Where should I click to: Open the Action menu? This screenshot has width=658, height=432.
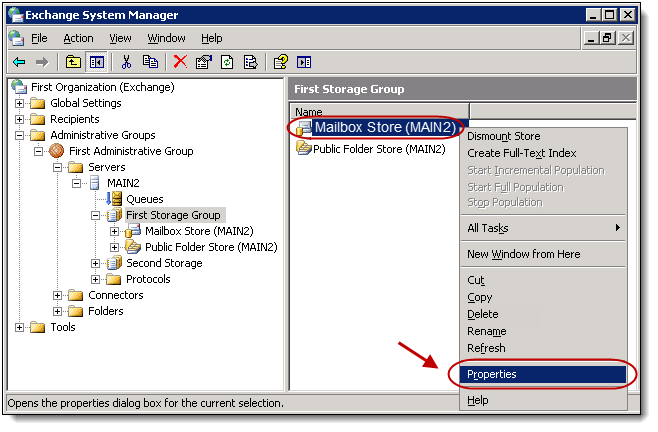pos(78,38)
